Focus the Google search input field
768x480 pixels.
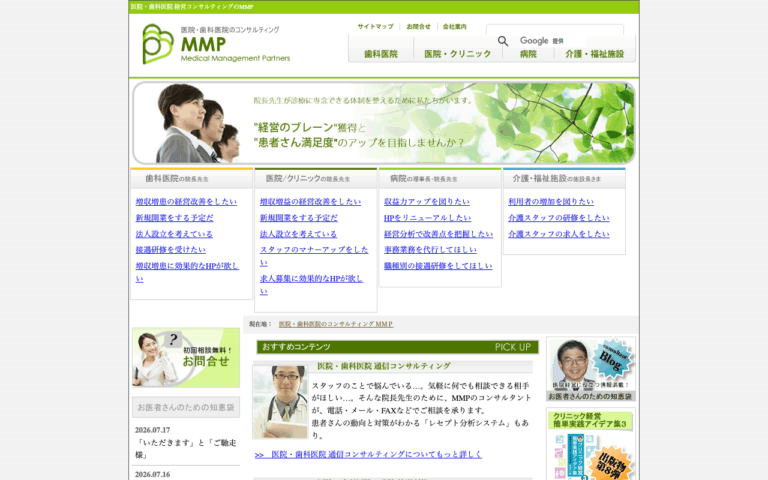(x=554, y=30)
